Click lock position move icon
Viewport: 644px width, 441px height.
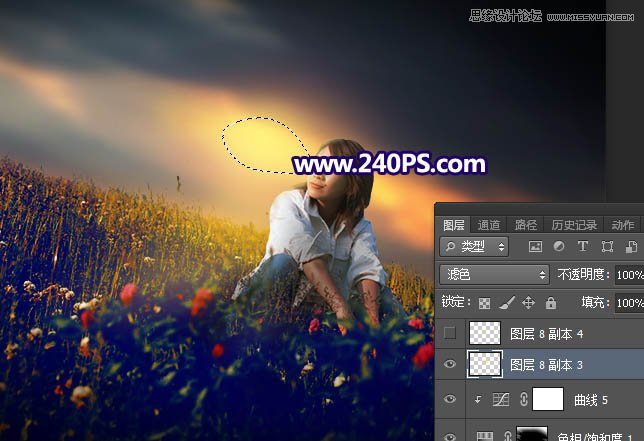pyautogui.click(x=528, y=302)
